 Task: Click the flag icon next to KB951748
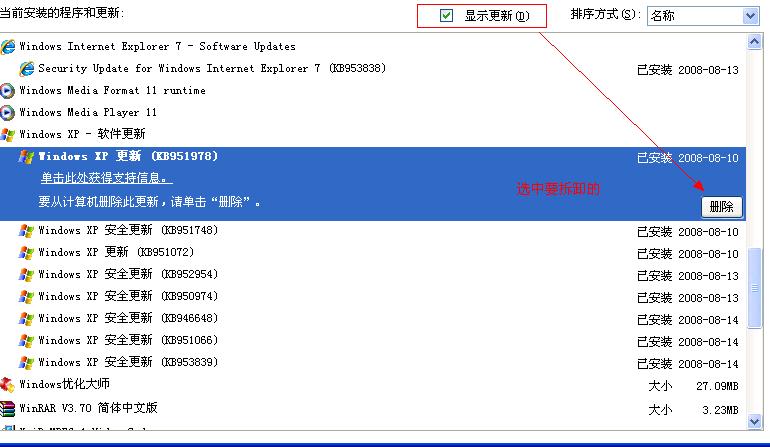coord(26,230)
